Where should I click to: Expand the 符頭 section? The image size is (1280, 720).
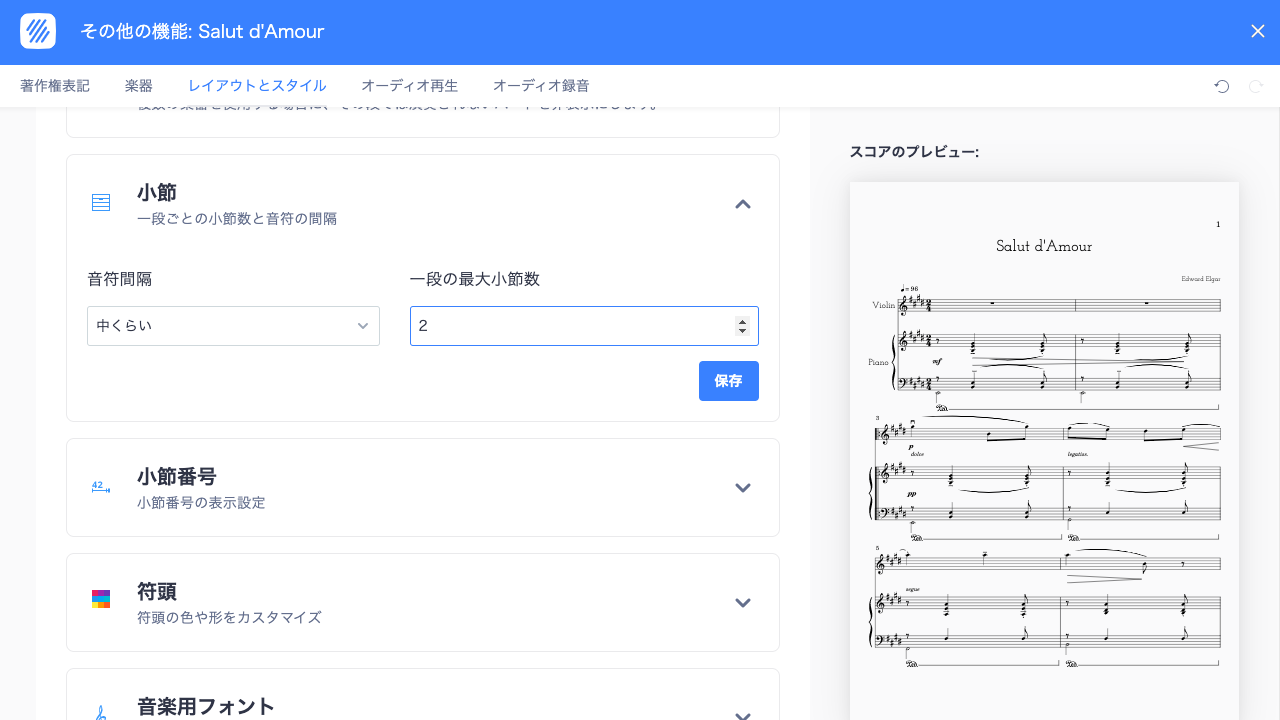[x=743, y=602]
